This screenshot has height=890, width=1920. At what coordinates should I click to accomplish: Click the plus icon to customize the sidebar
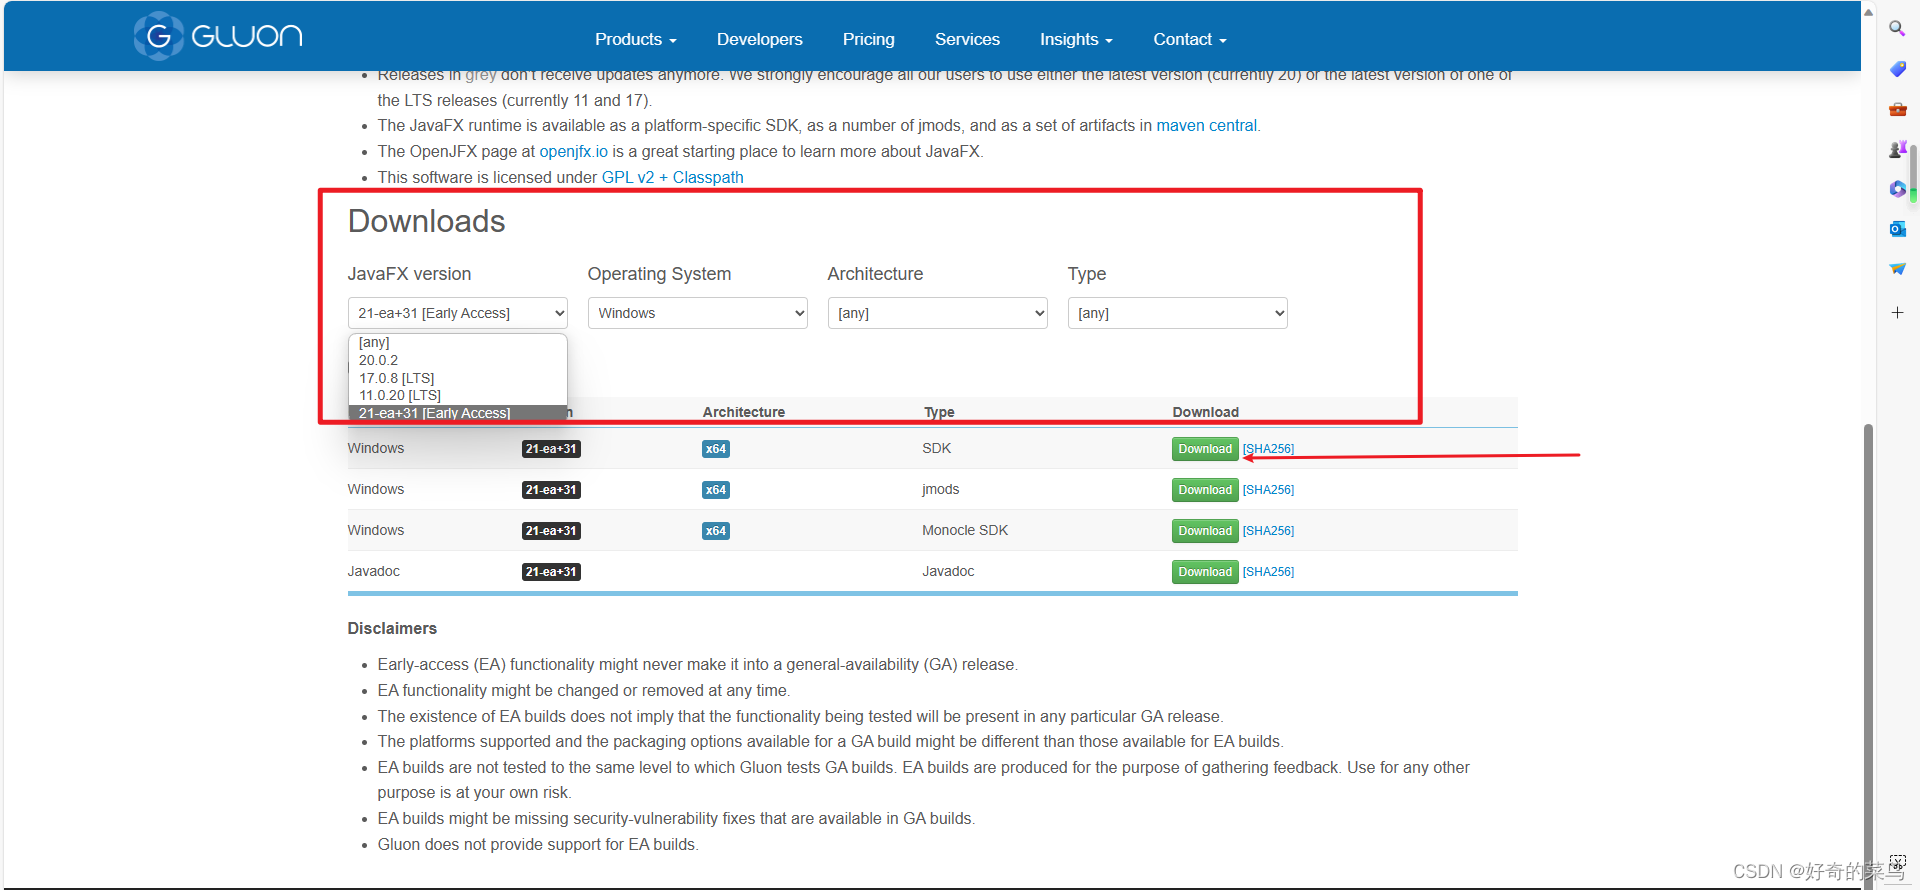click(1897, 313)
